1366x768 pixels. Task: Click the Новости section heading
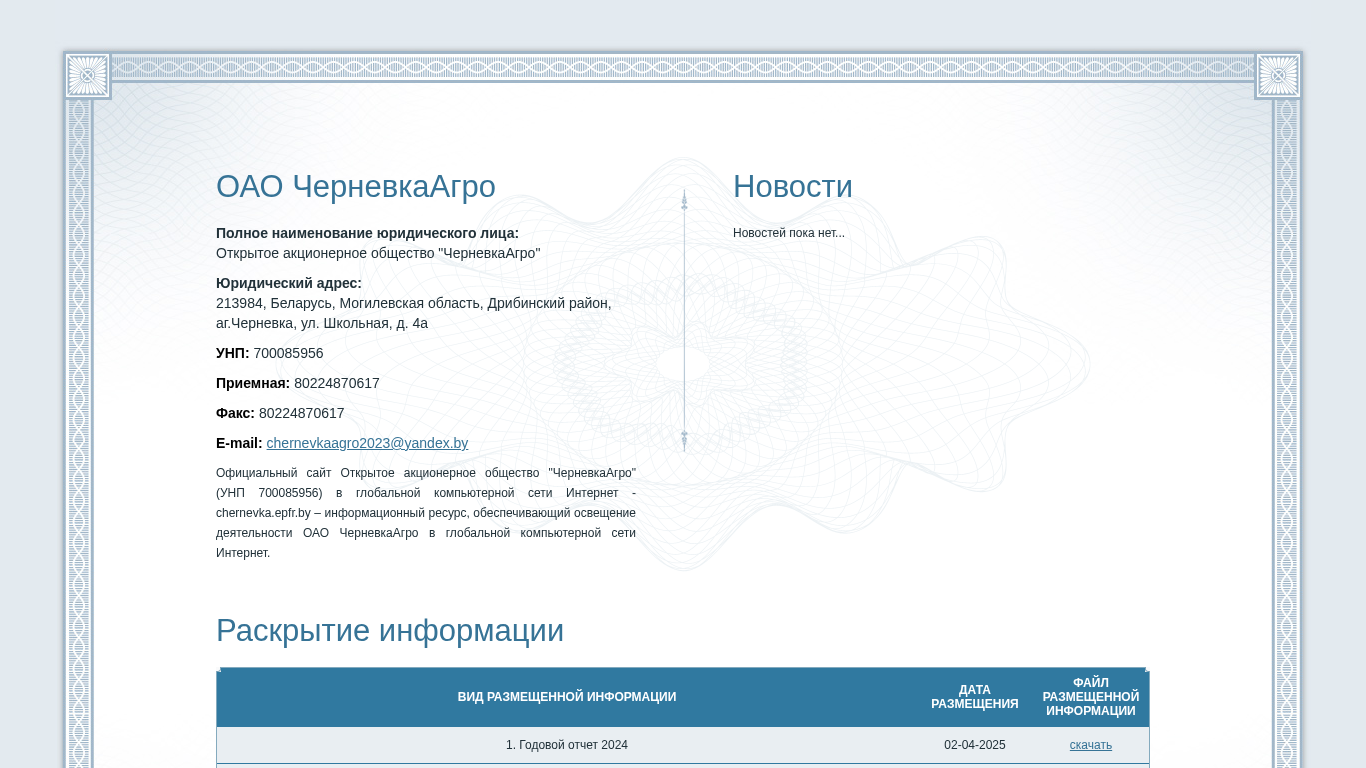coord(793,187)
